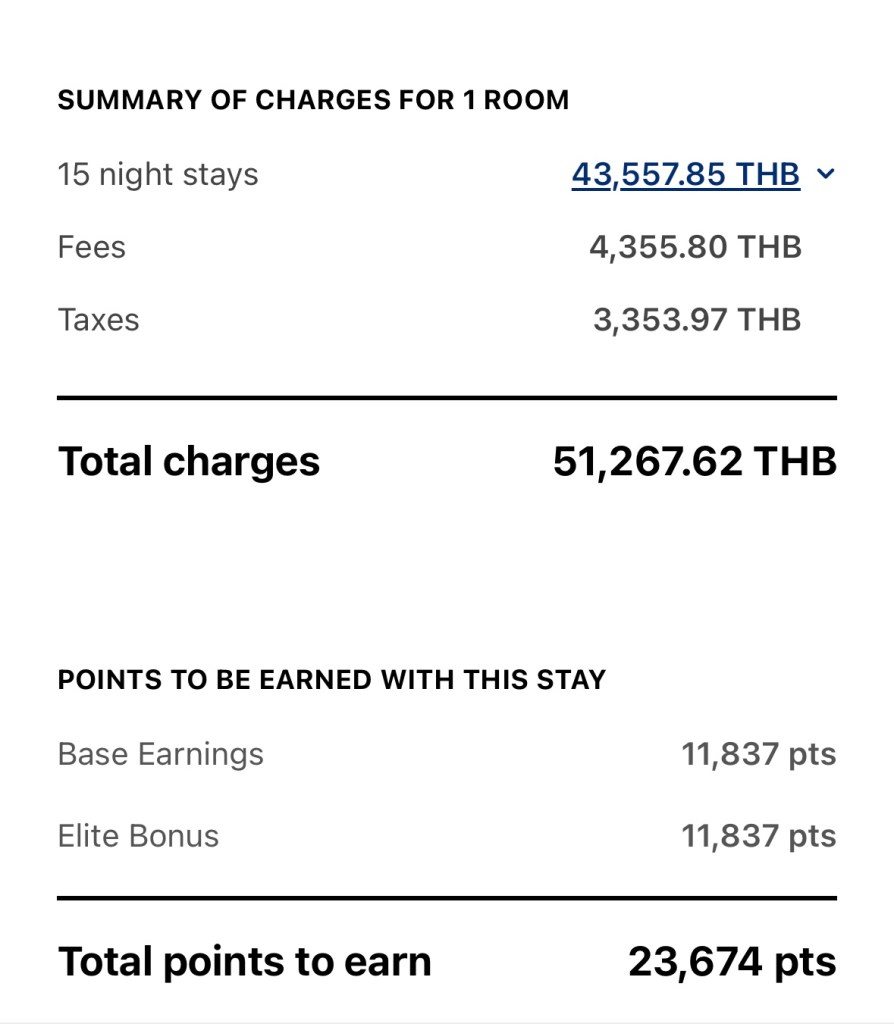Click the '15 night stays' label
894x1024 pixels.
click(158, 175)
